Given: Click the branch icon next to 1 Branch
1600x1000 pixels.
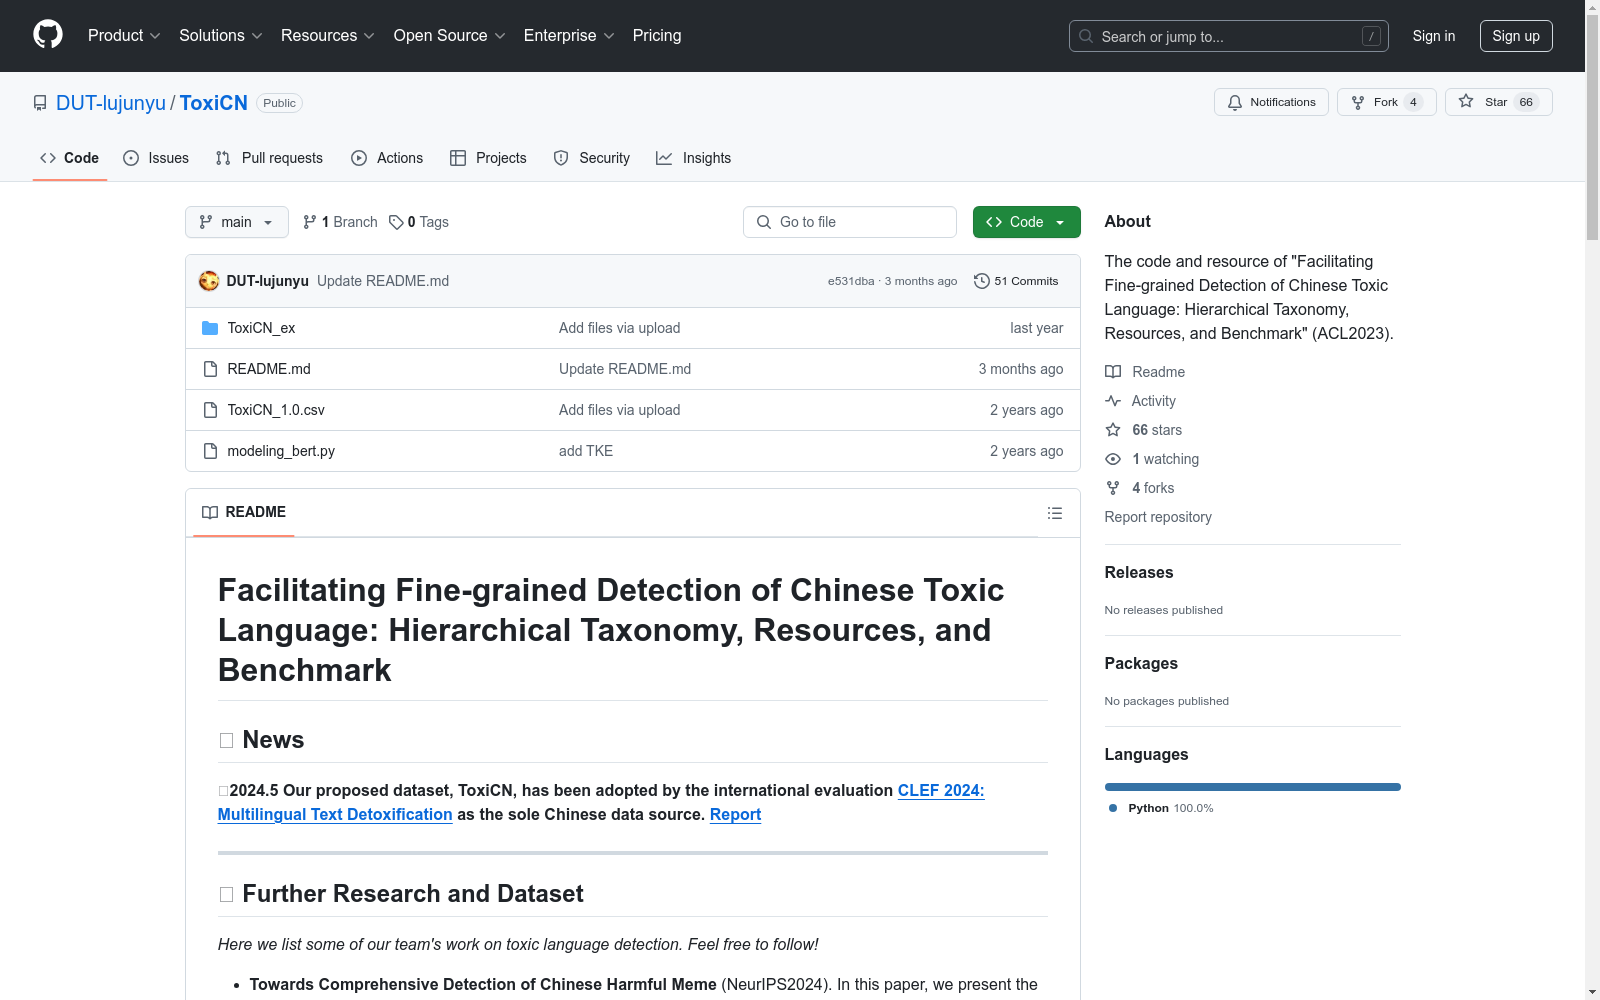Looking at the screenshot, I should point(310,222).
